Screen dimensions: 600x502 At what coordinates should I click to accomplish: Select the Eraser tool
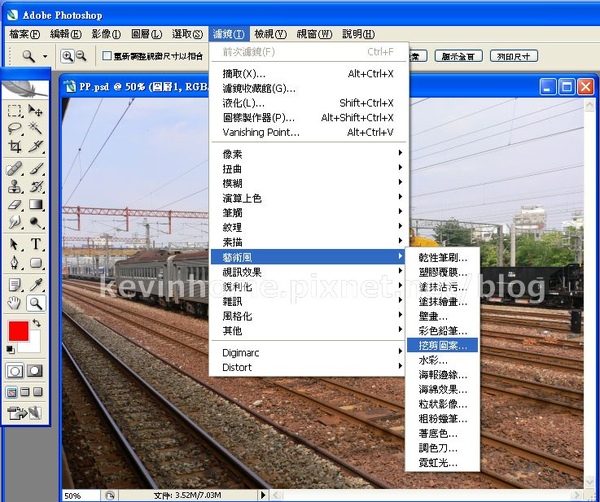point(15,204)
